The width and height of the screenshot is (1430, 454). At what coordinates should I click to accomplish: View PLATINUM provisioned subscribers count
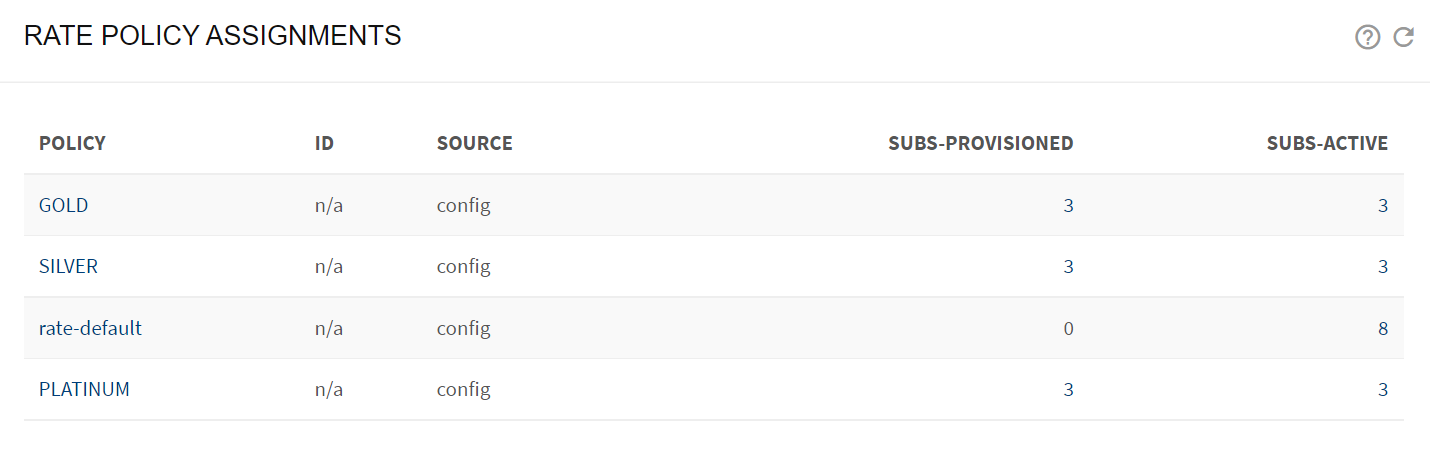click(x=1068, y=389)
